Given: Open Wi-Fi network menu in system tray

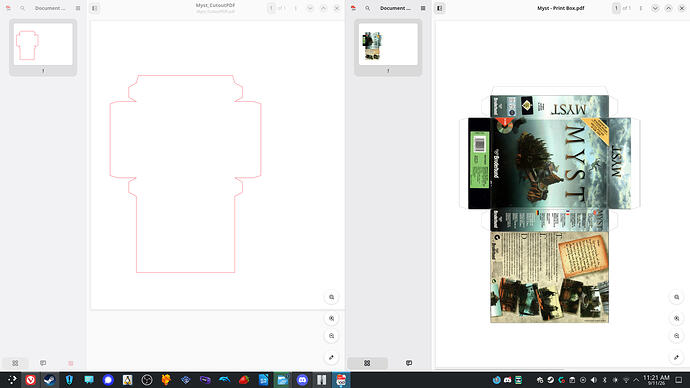Looking at the screenshot, I should tap(626, 380).
